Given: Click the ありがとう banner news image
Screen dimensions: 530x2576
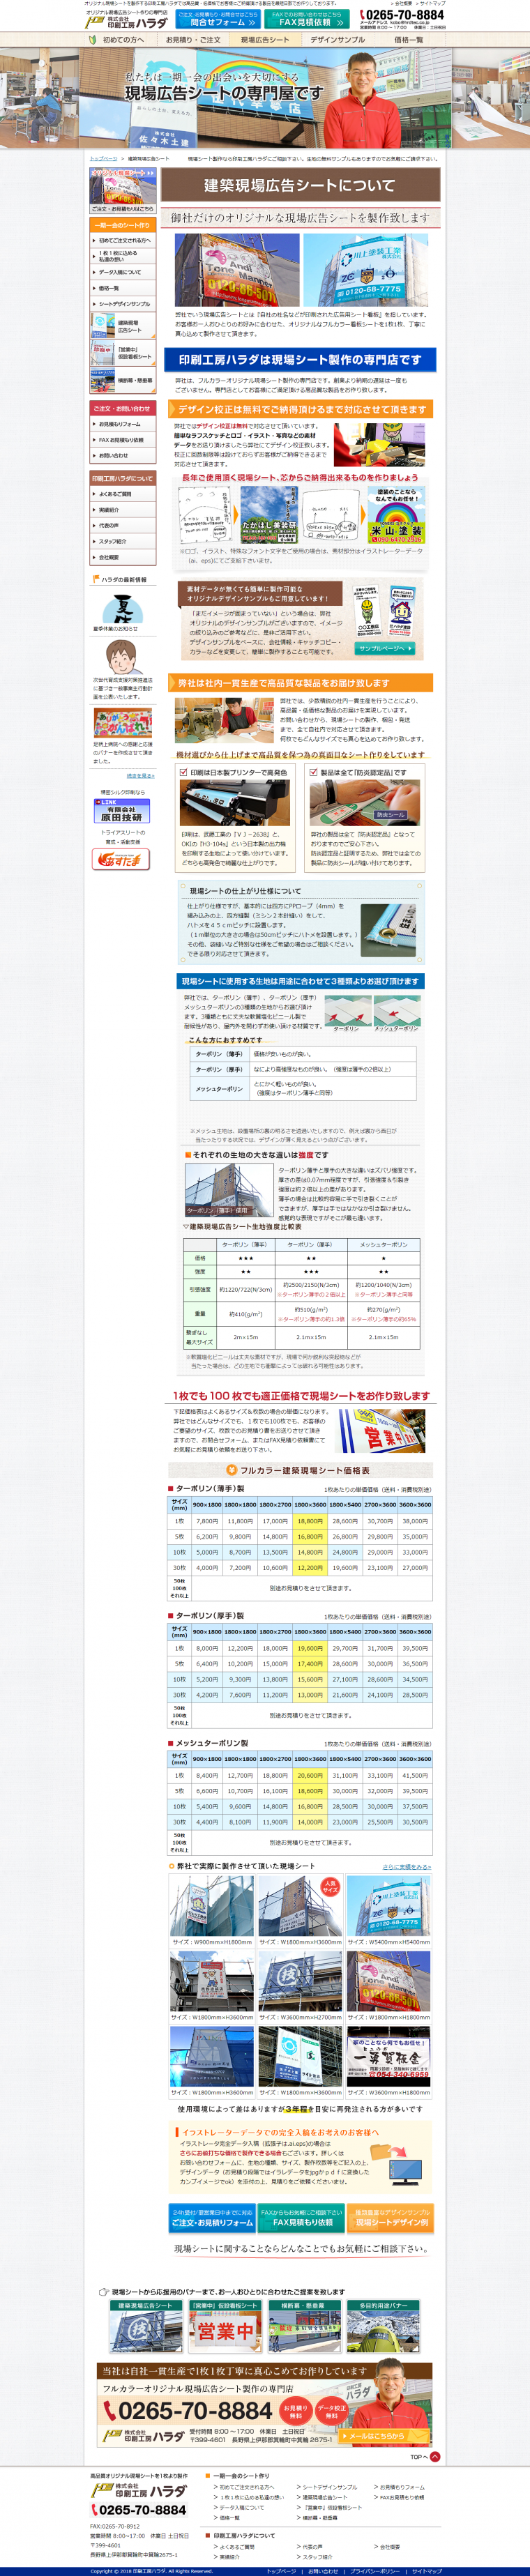Looking at the screenshot, I should (x=122, y=722).
